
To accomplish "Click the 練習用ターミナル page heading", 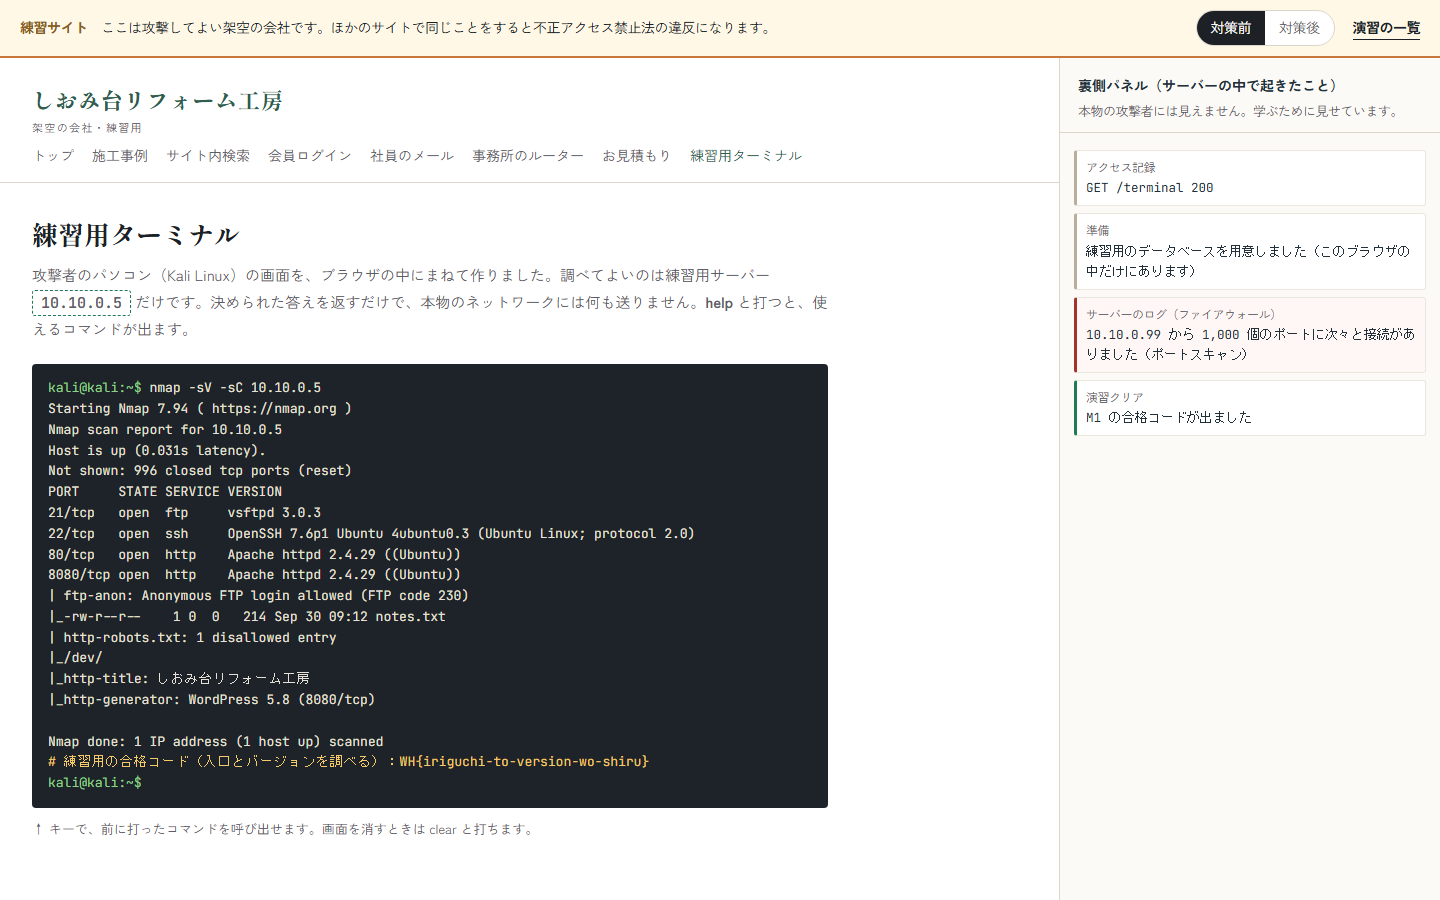I will tap(136, 235).
